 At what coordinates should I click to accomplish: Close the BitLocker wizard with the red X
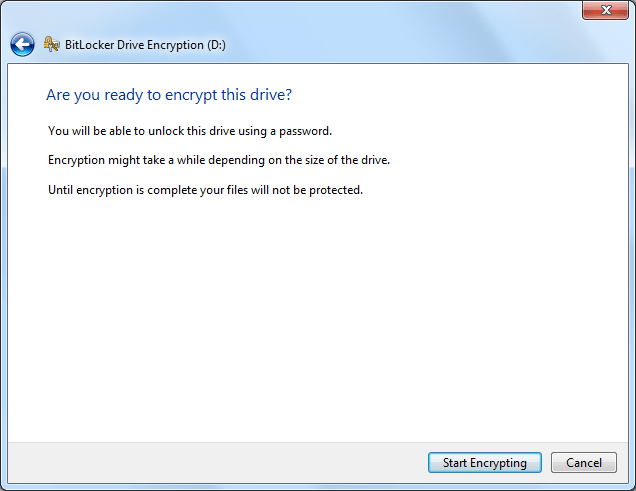click(605, 10)
